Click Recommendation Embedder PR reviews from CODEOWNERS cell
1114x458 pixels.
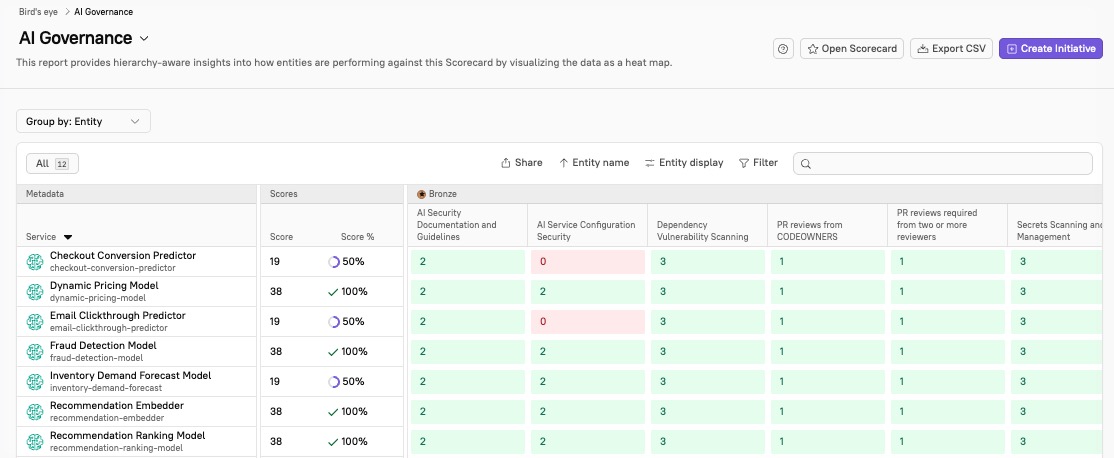828,411
